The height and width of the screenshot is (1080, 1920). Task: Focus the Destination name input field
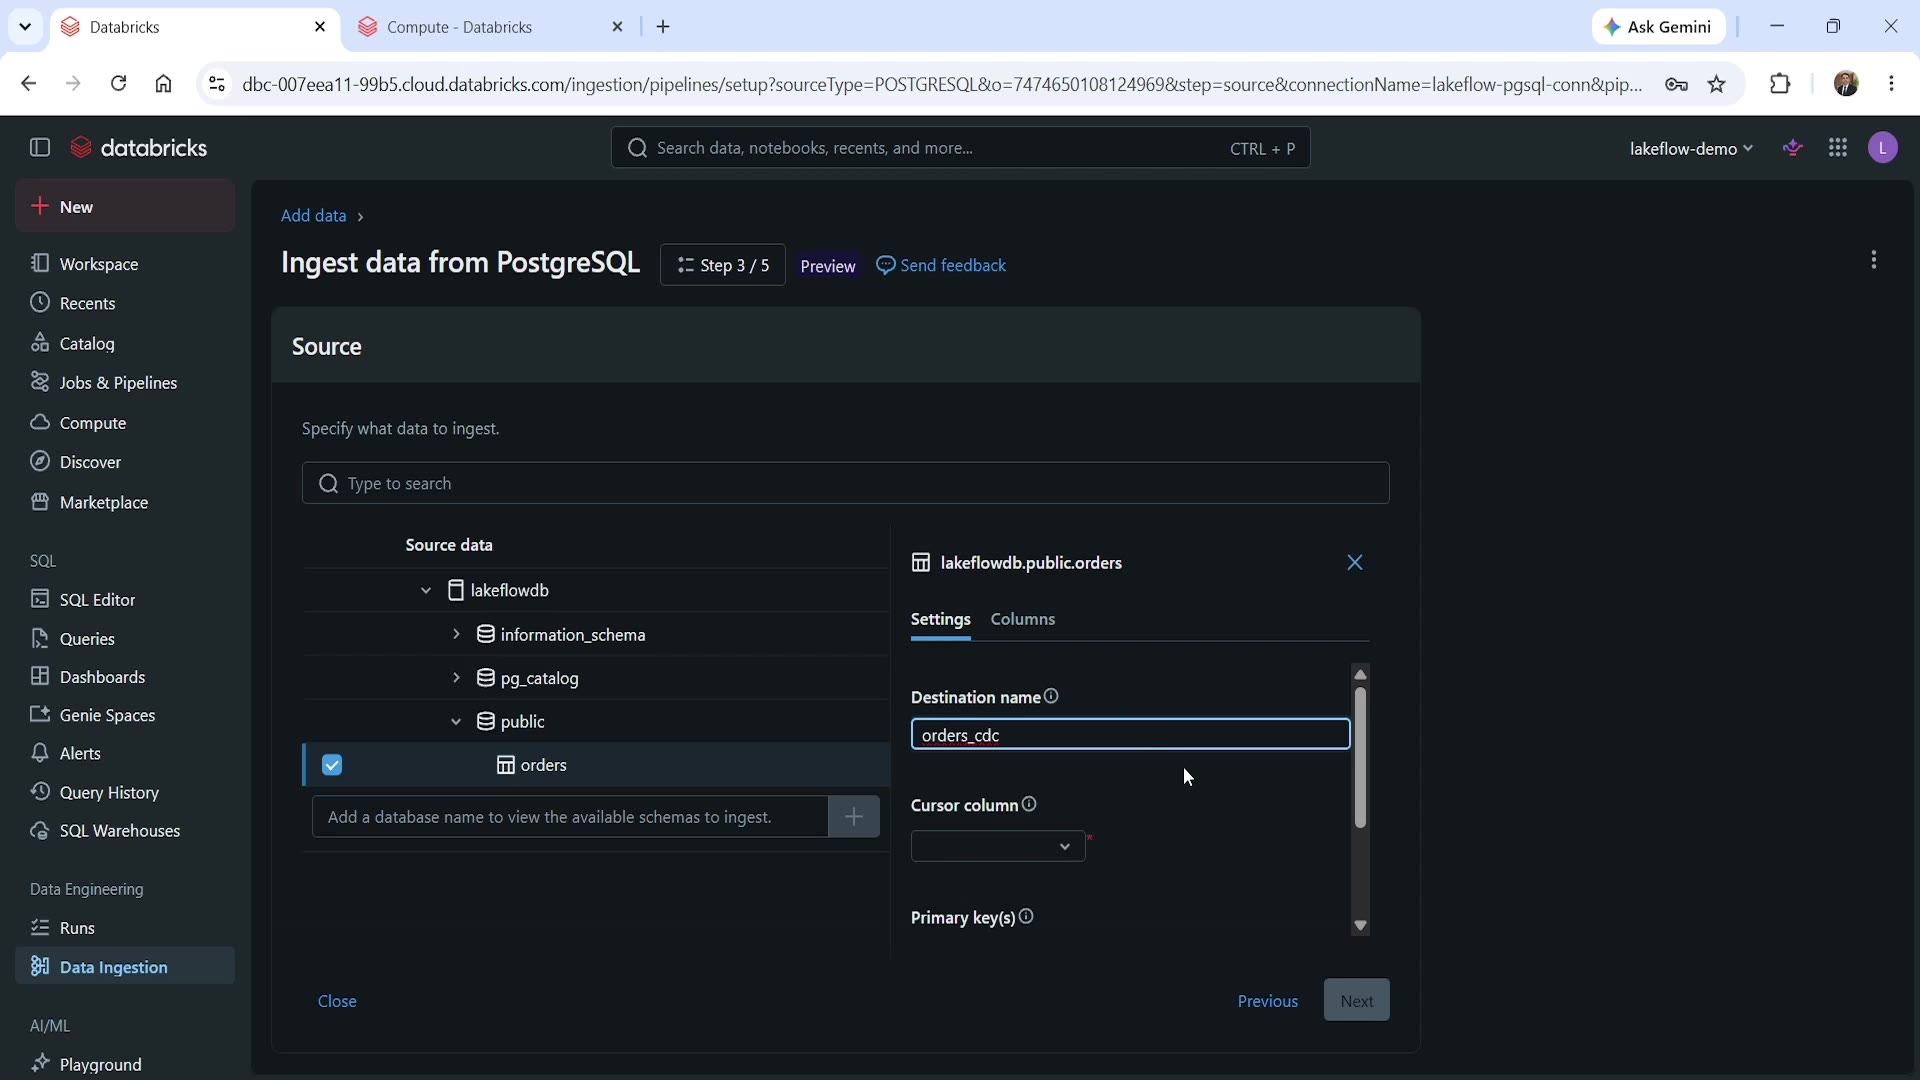coord(1130,734)
